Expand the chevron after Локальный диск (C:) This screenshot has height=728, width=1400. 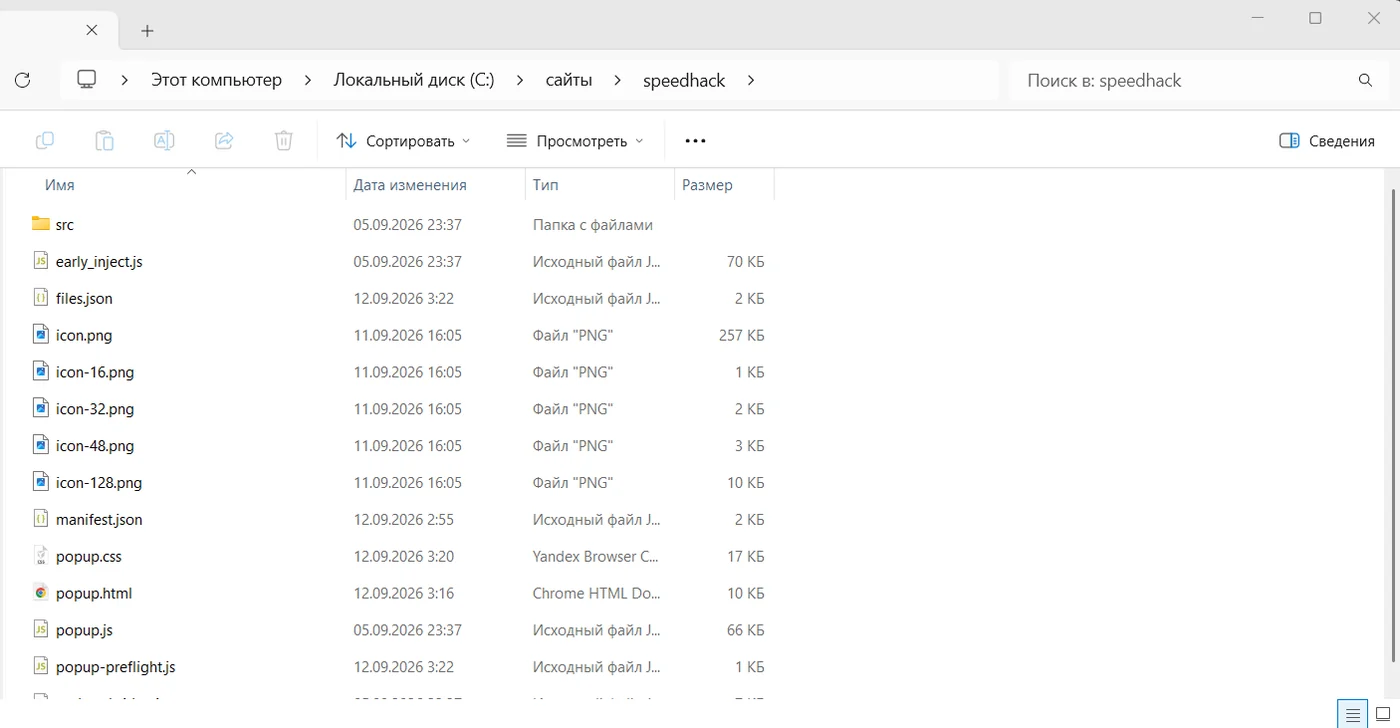point(520,80)
